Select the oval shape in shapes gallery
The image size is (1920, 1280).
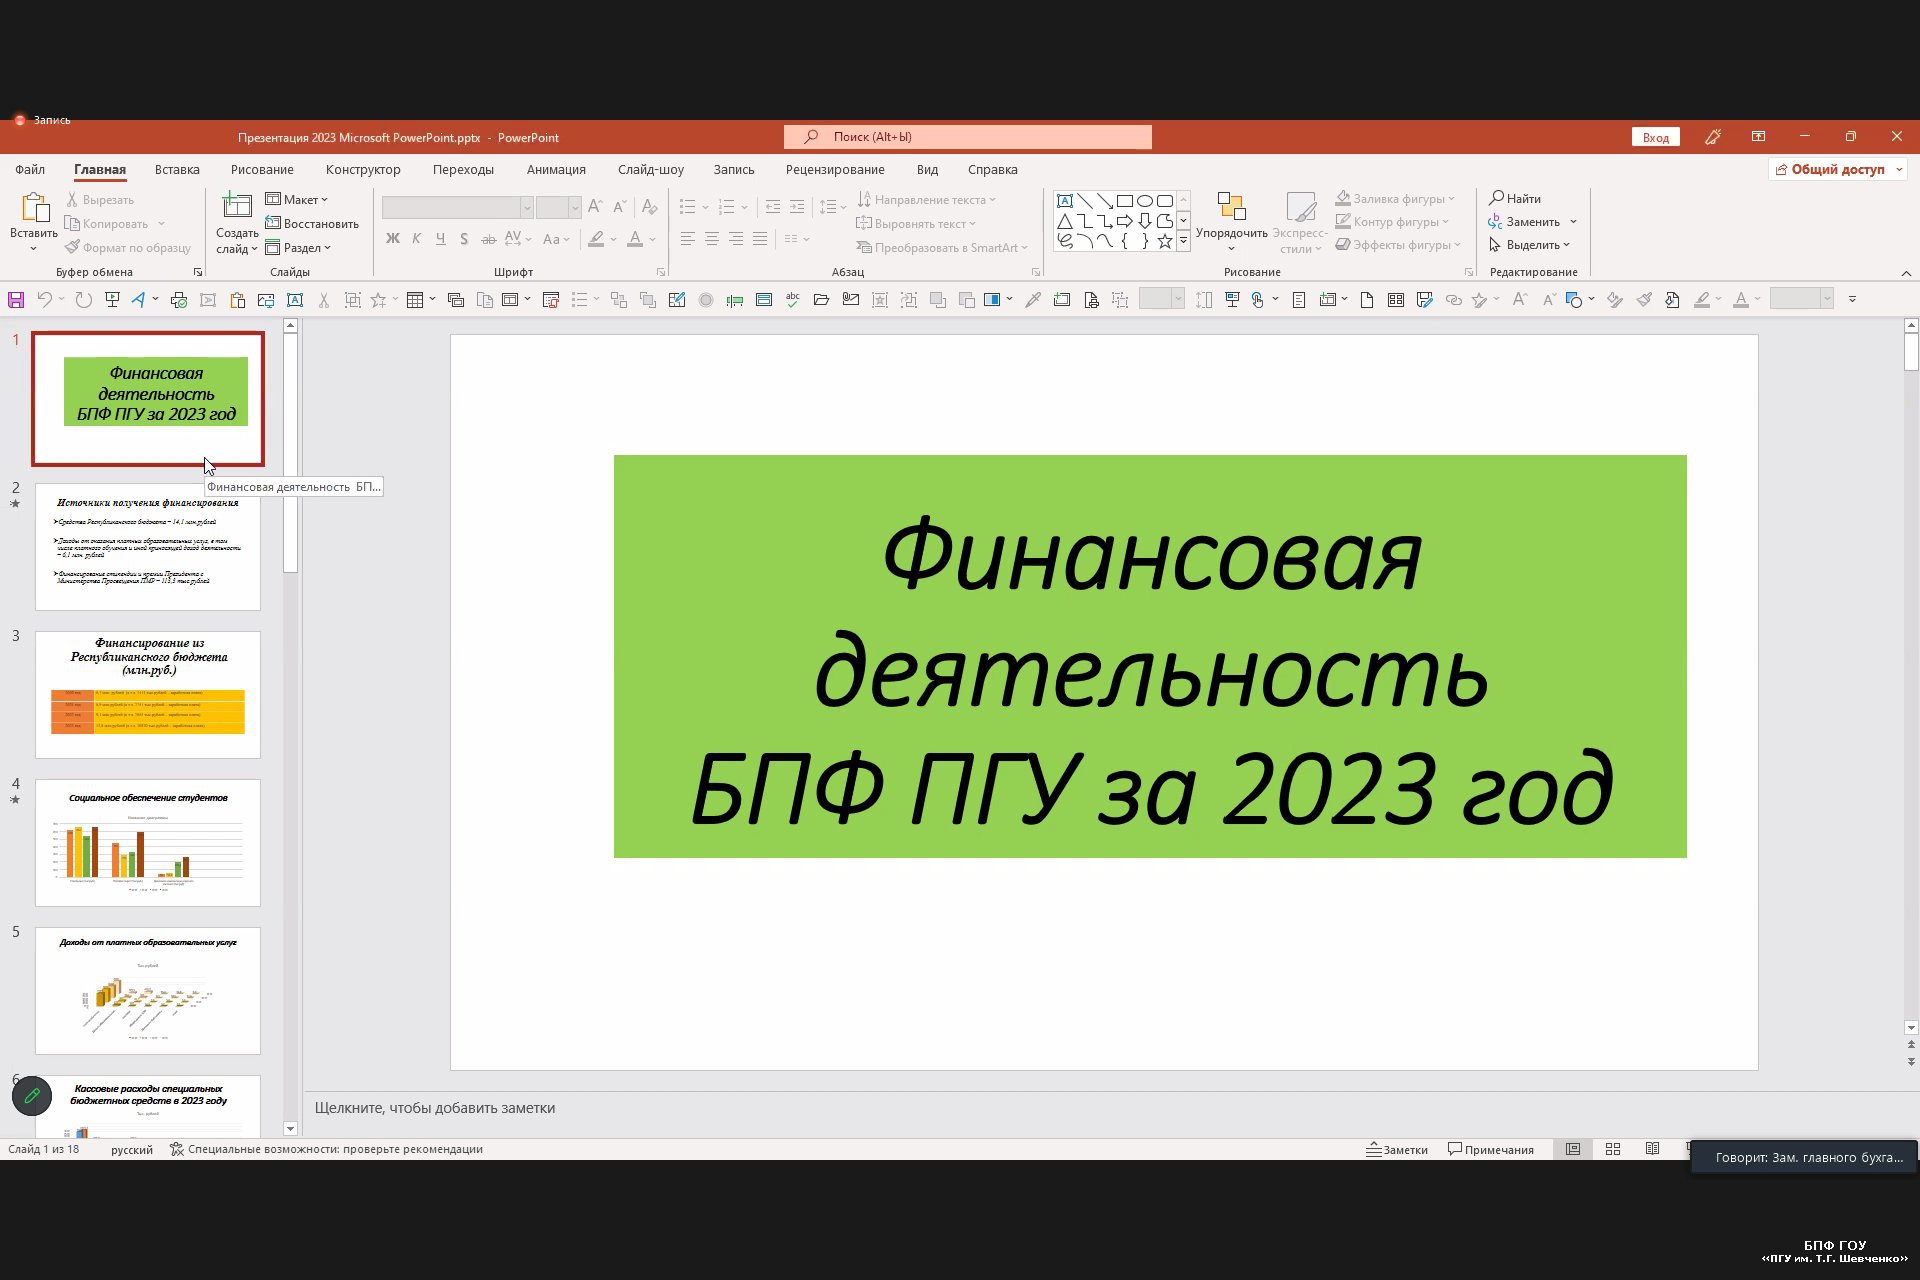tap(1145, 201)
